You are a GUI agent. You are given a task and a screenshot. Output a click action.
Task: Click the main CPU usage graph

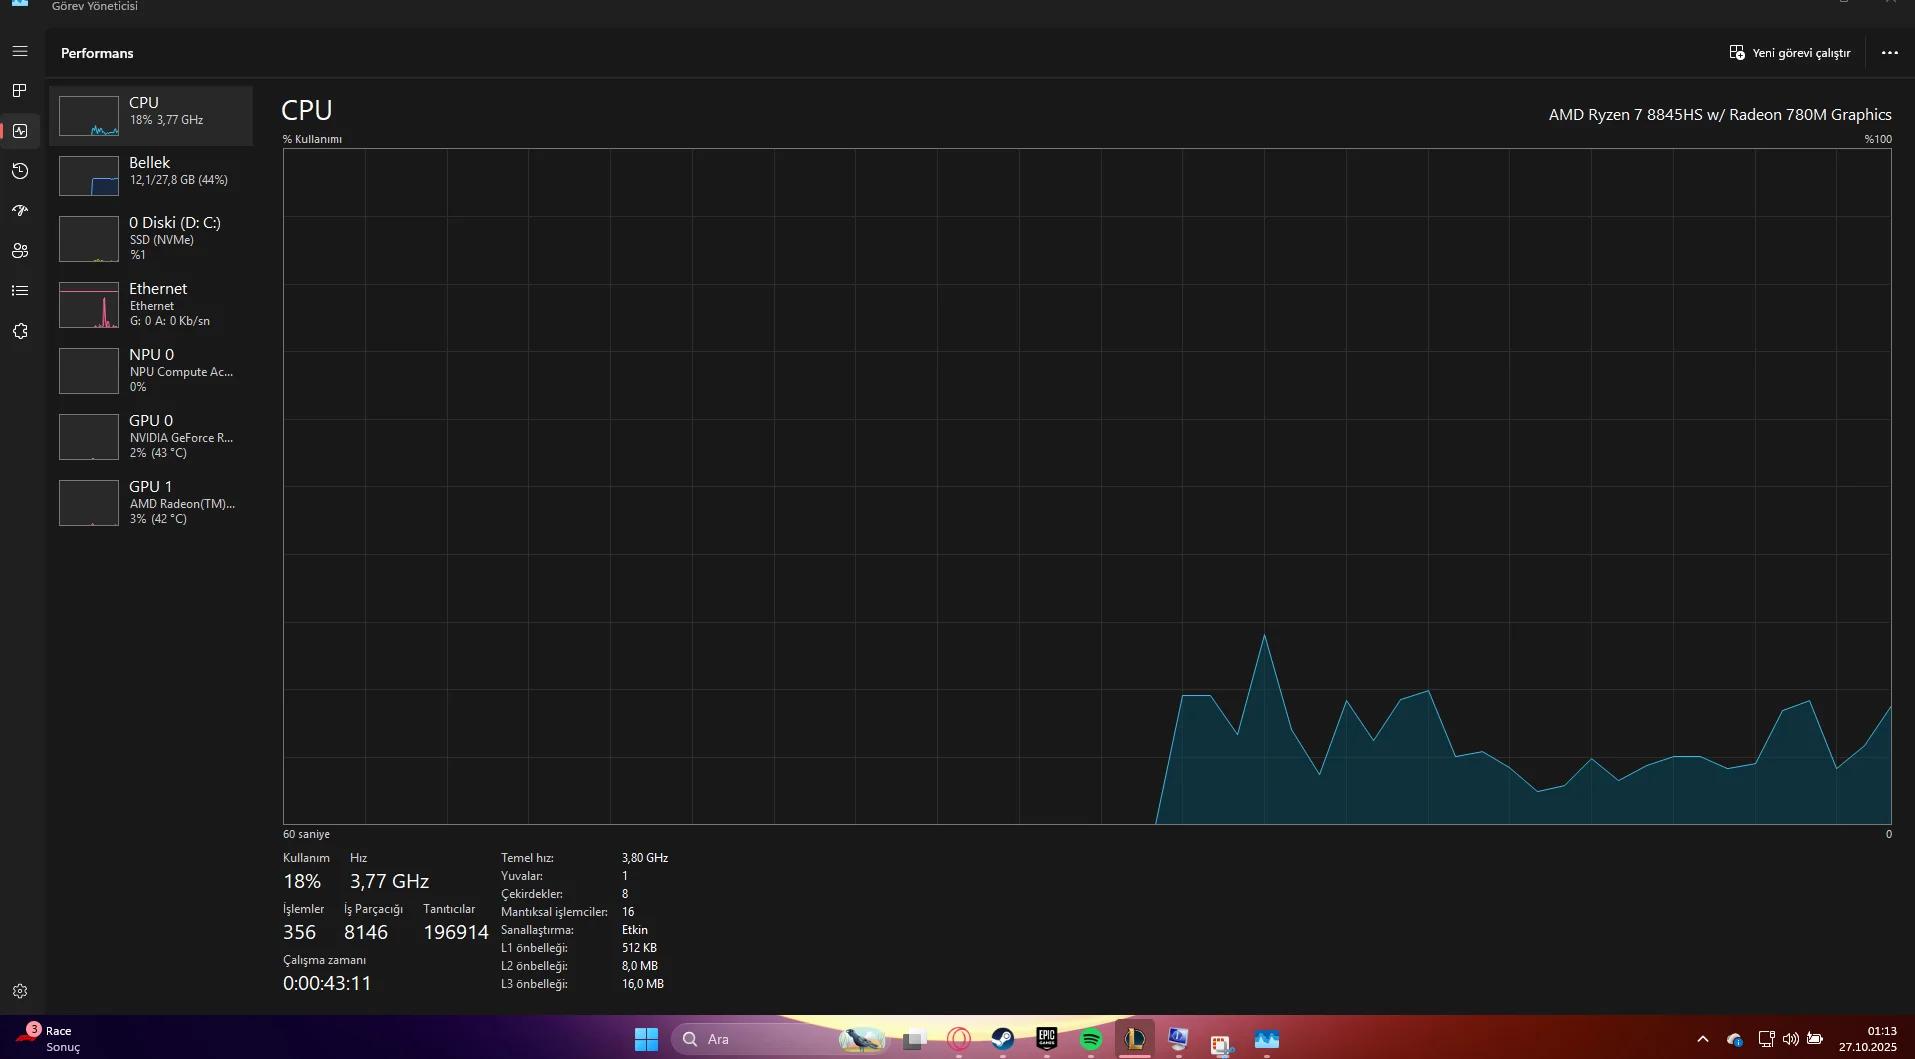(x=1087, y=487)
